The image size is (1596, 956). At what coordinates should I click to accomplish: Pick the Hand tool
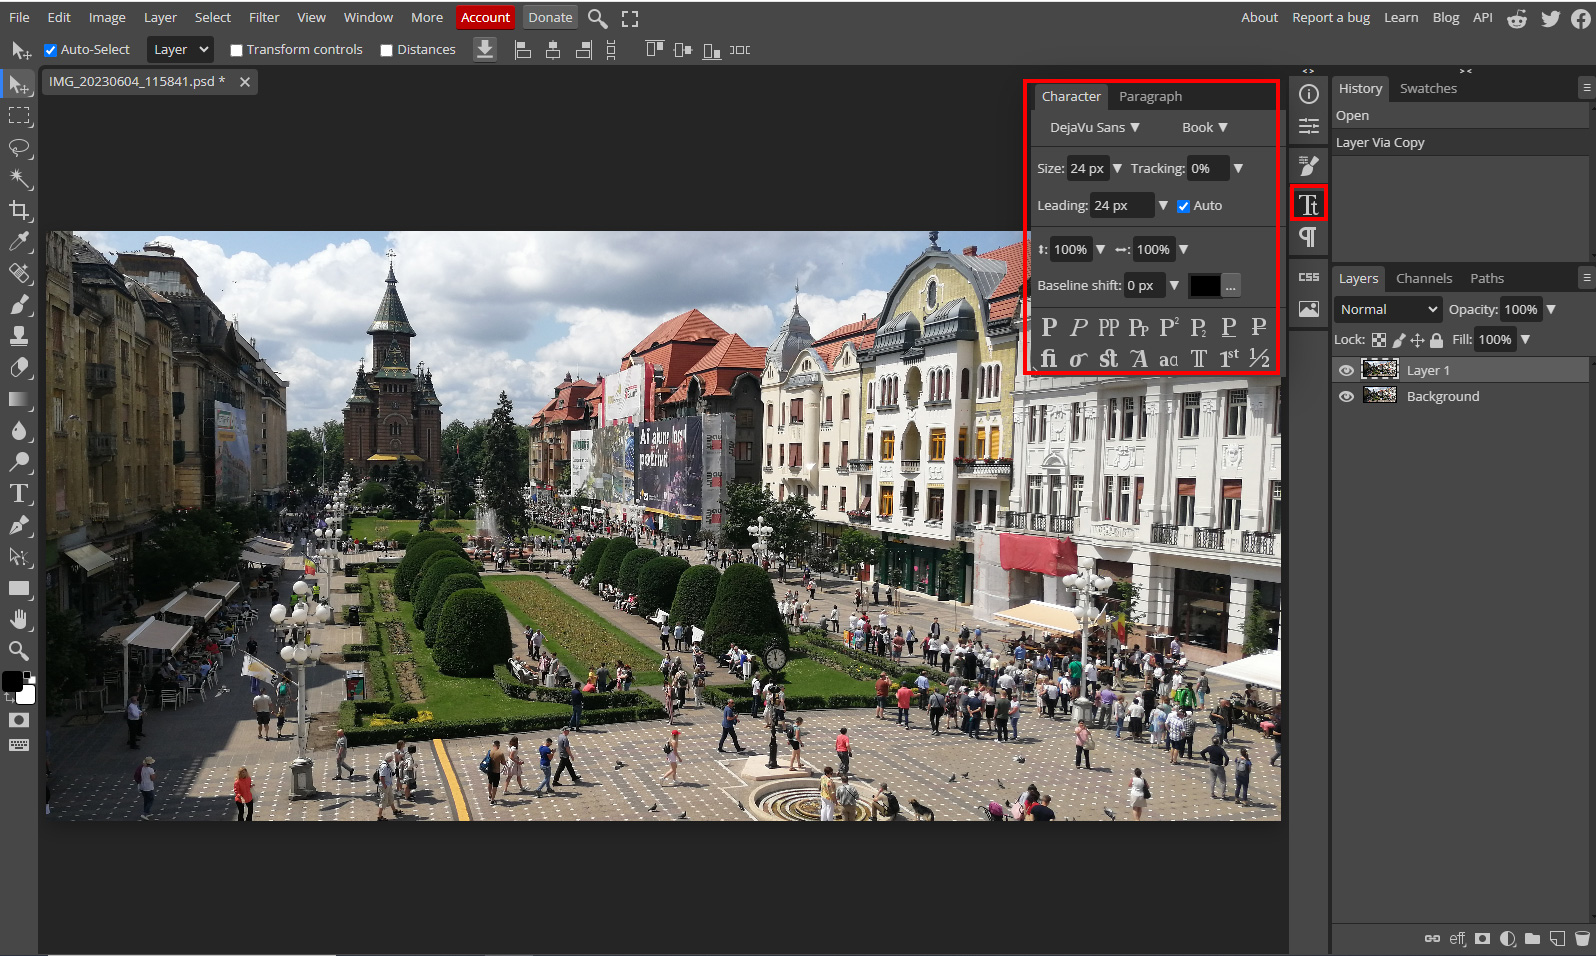[x=19, y=620]
